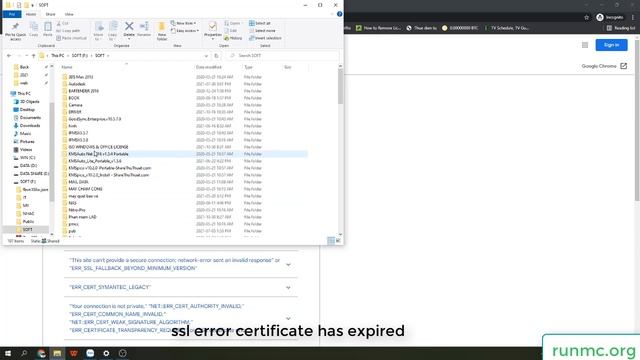The image size is (640, 360).
Task: Click Select all in the ribbon
Action: [260, 23]
